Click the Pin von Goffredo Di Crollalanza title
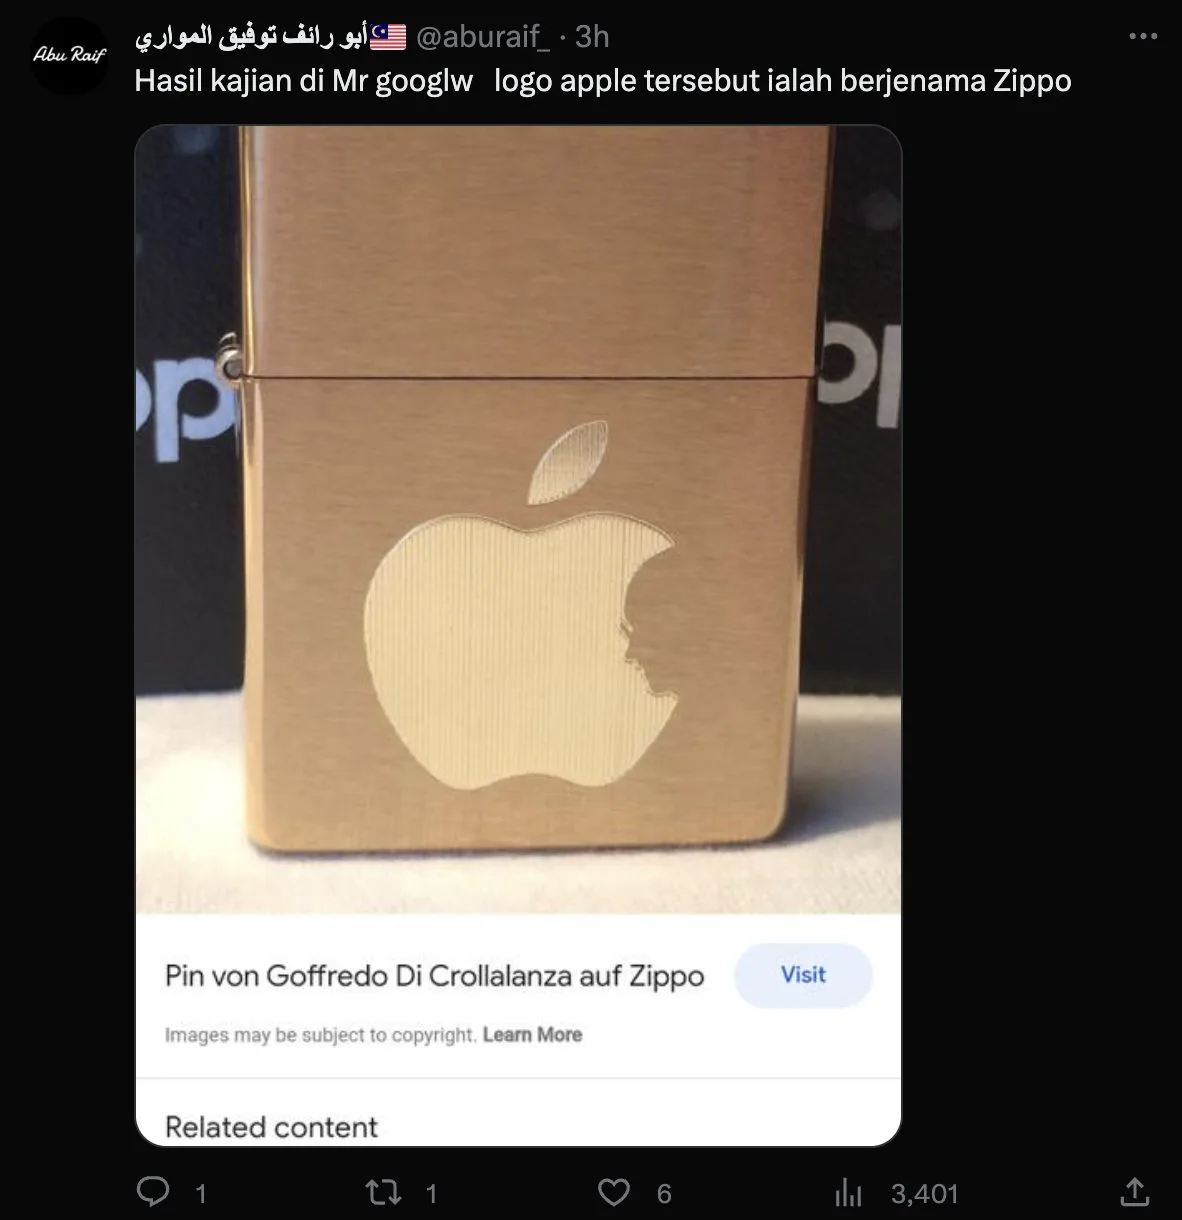1182x1220 pixels. click(x=434, y=976)
